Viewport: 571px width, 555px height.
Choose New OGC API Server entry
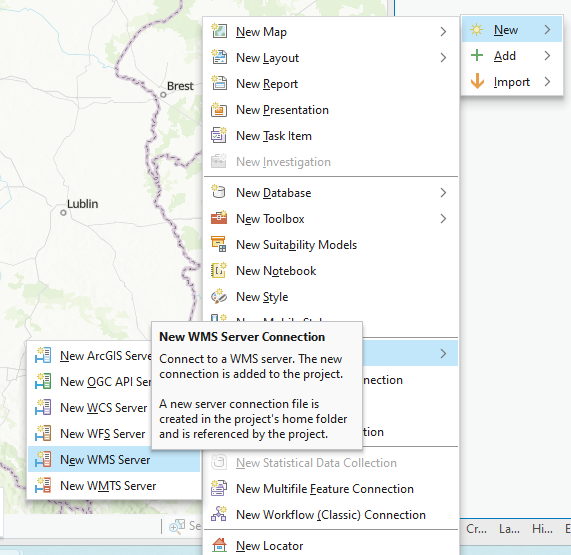pos(90,381)
